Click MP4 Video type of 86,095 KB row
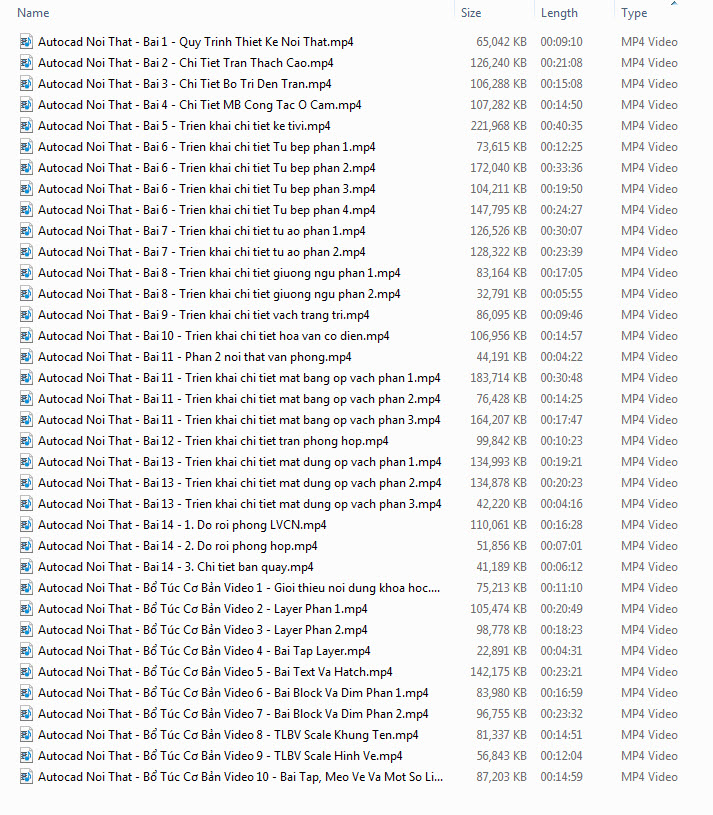 649,315
